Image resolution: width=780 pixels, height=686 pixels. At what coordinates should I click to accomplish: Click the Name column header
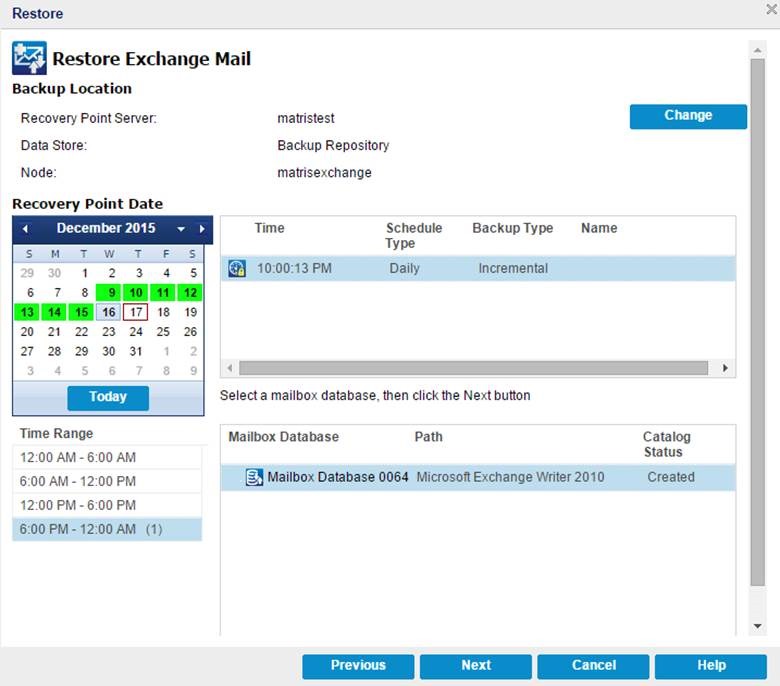[599, 228]
